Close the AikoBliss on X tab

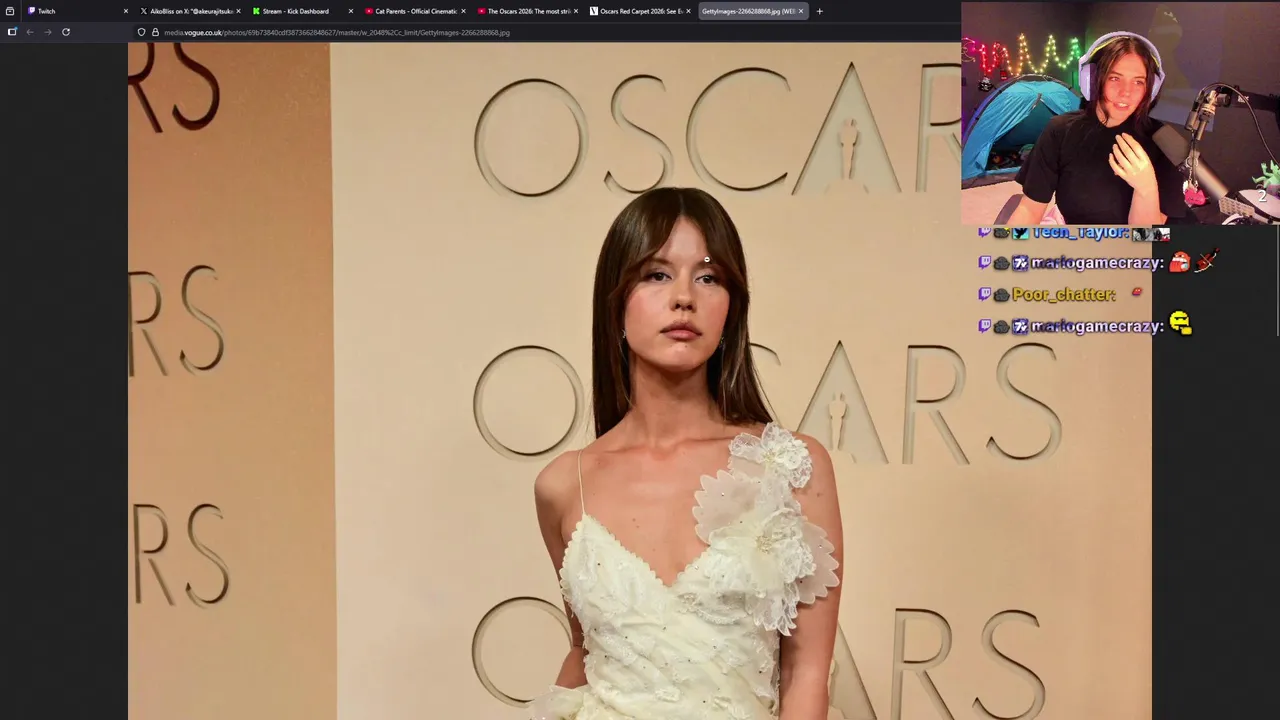[x=238, y=11]
